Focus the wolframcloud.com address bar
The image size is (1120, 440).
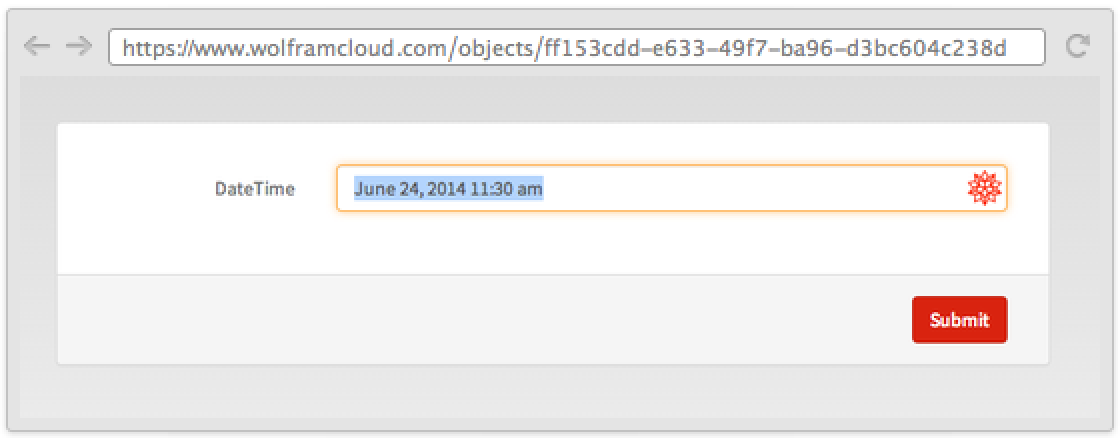click(576, 47)
